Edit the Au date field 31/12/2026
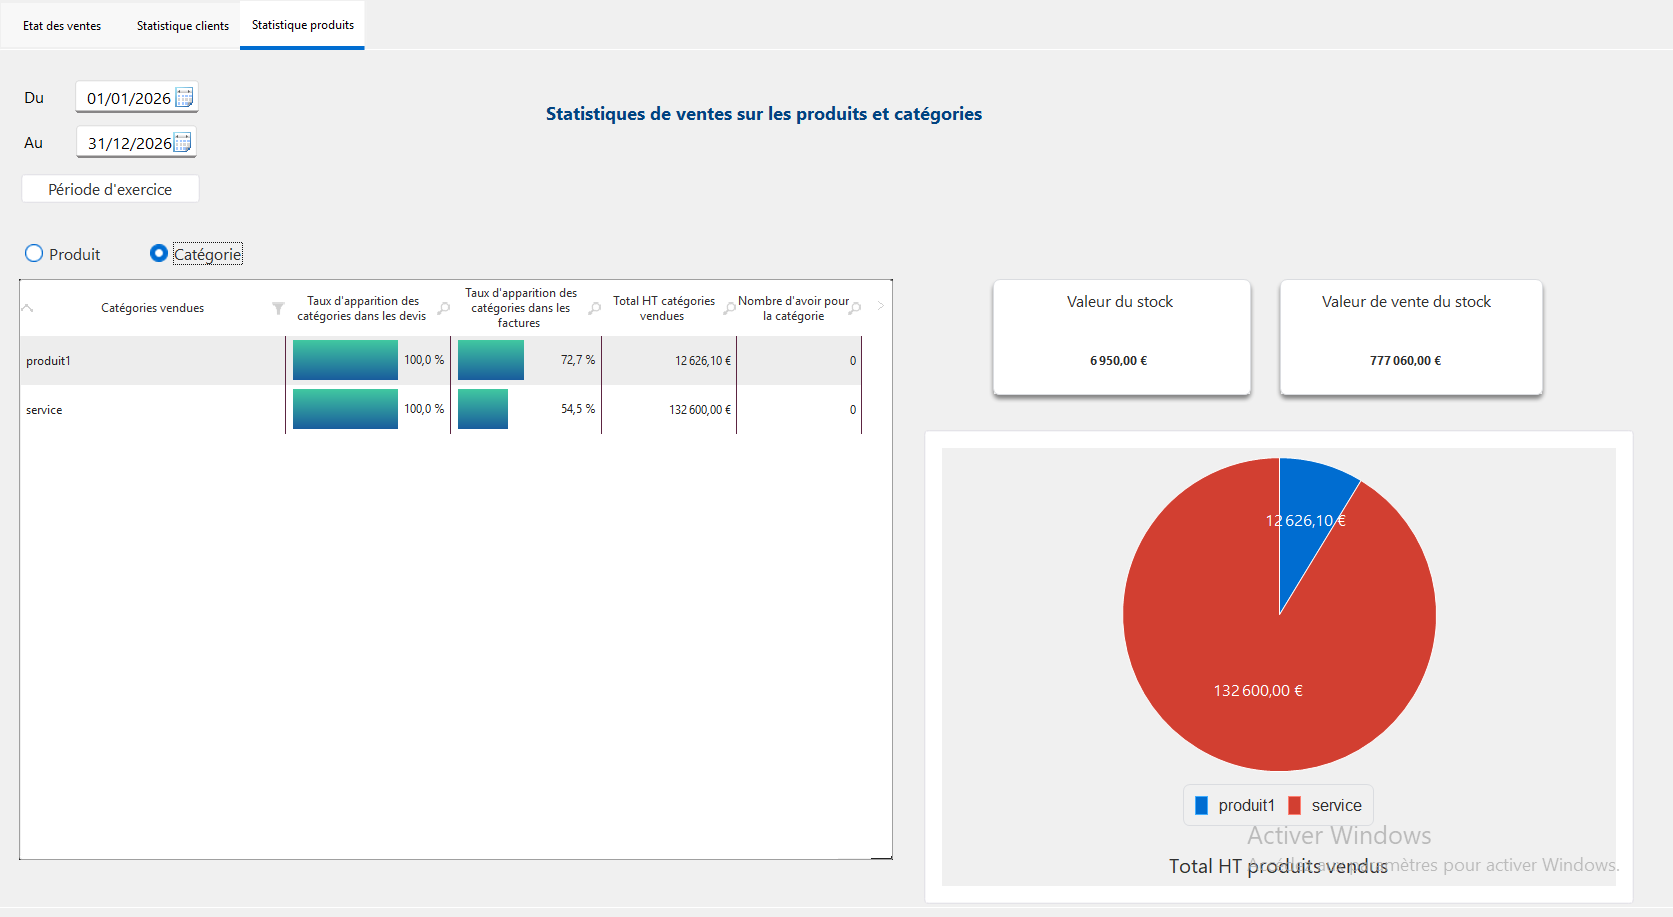Image resolution: width=1673 pixels, height=917 pixels. pos(129,143)
